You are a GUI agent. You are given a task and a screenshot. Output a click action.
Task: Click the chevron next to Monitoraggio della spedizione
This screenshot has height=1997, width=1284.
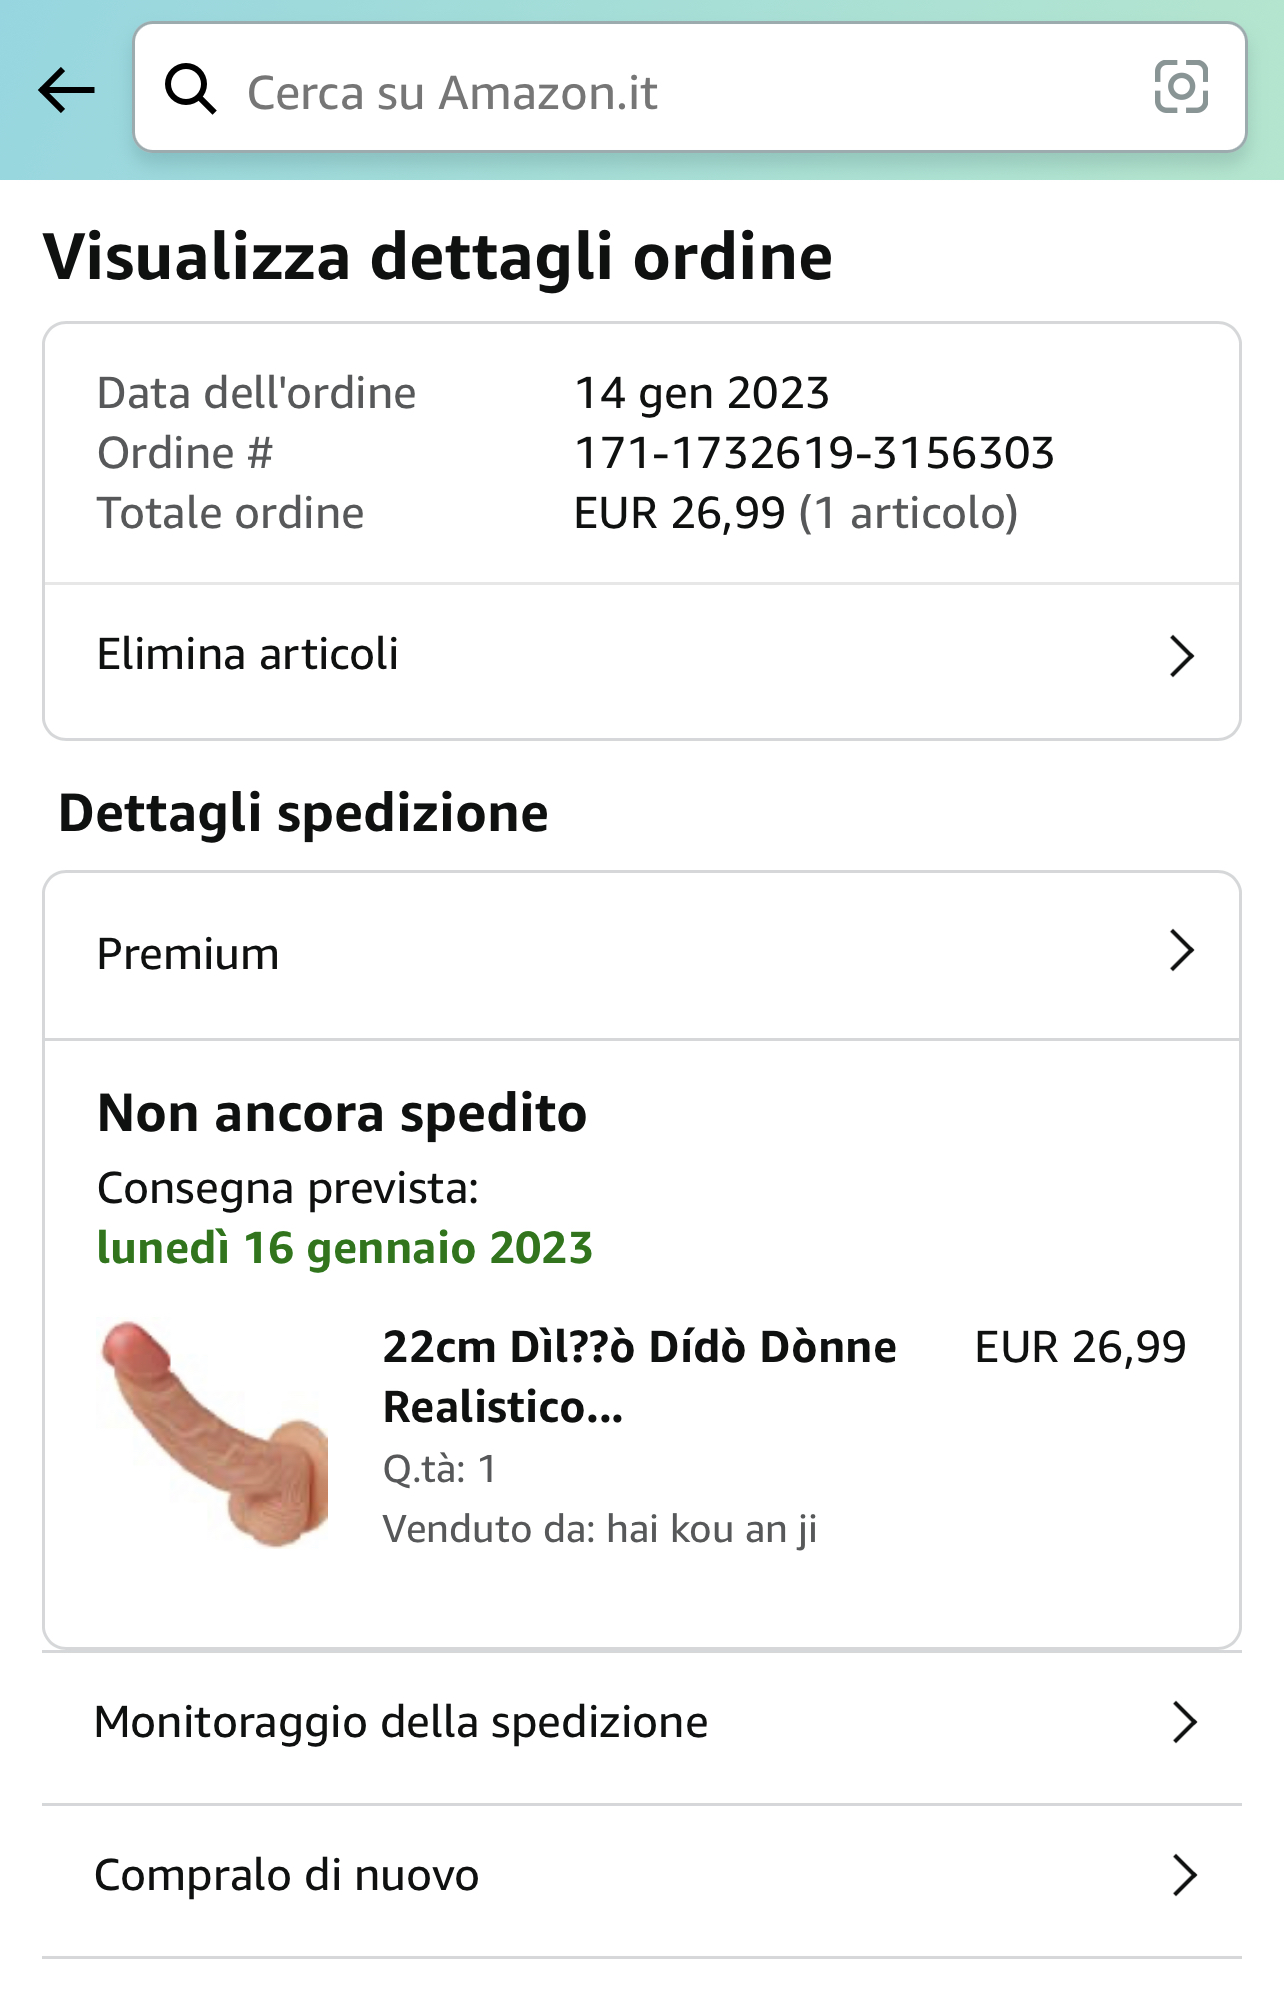coord(1184,1723)
